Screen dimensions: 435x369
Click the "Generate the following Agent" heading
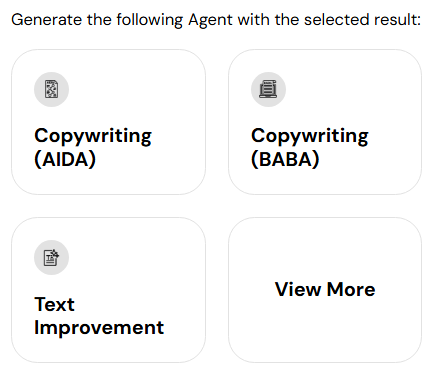pyautogui.click(x=122, y=20)
